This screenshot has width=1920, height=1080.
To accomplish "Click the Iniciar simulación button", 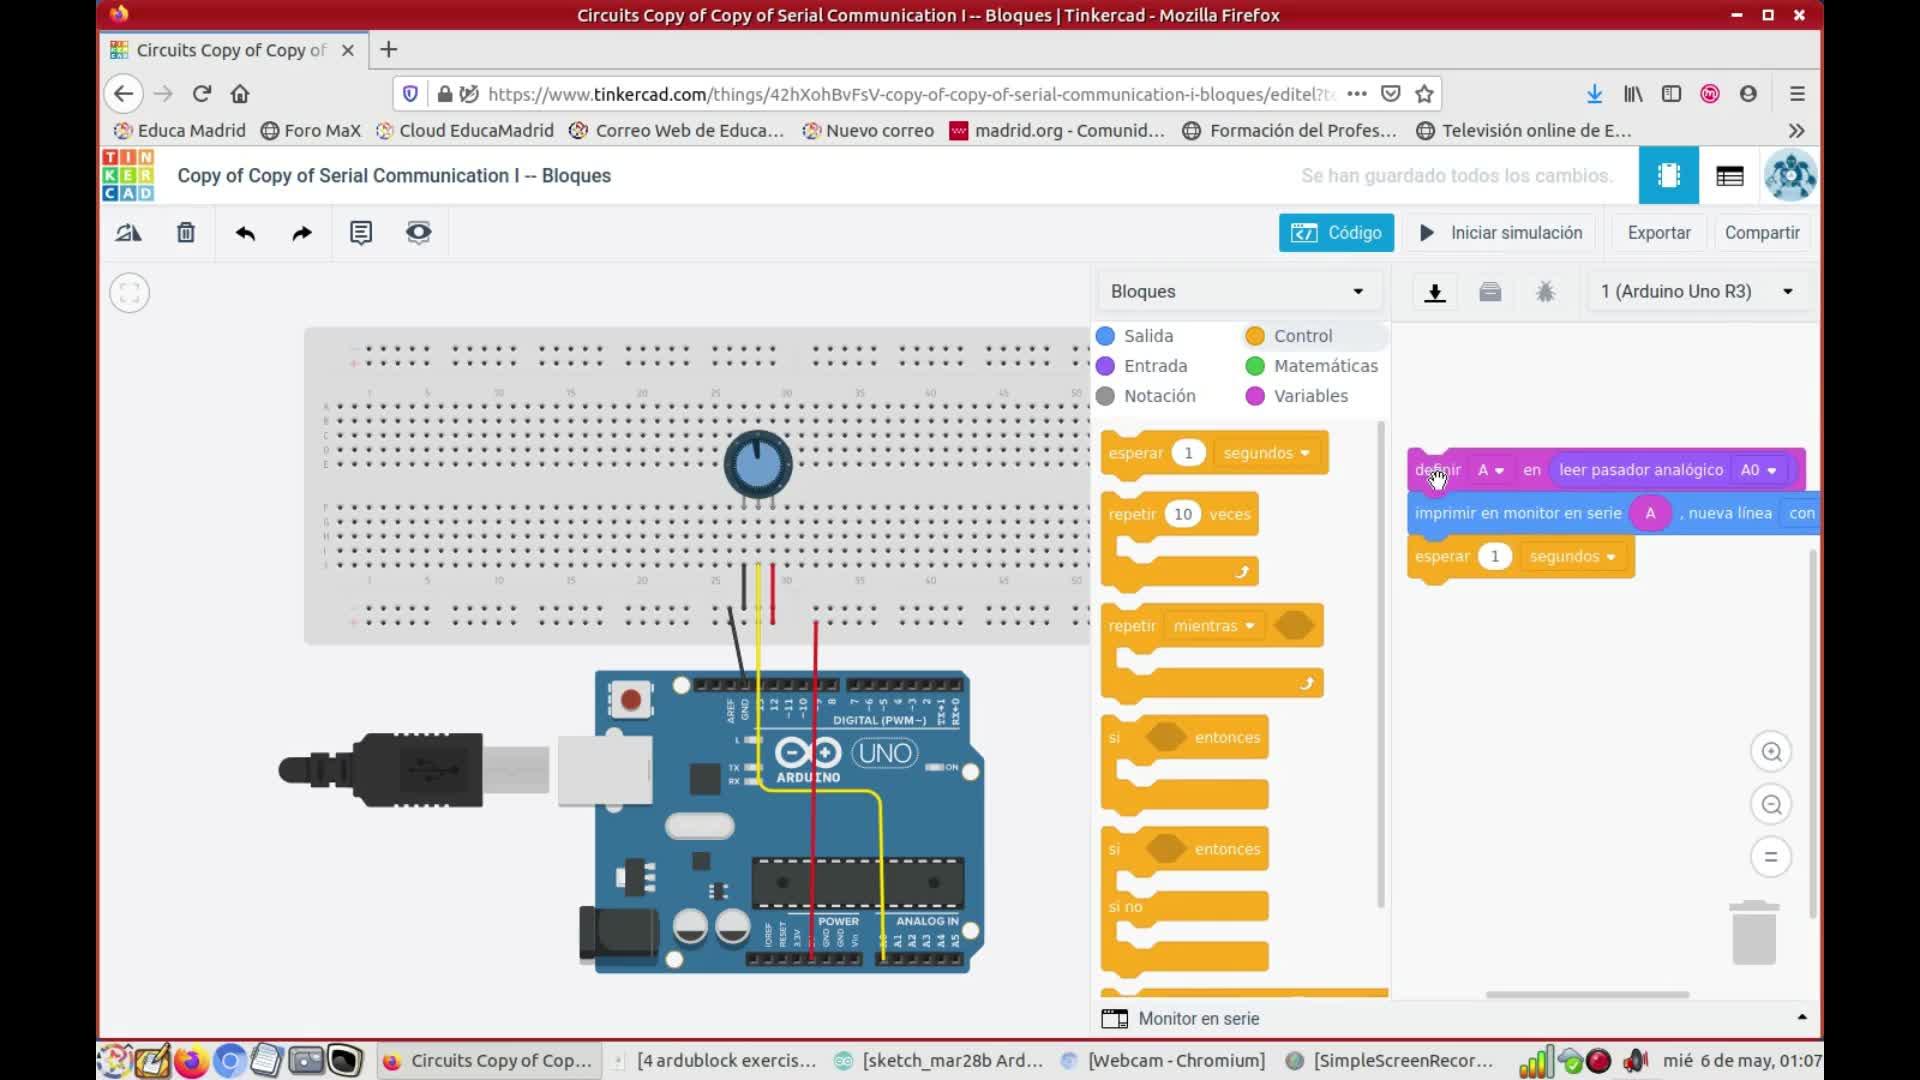I will click(x=1501, y=233).
